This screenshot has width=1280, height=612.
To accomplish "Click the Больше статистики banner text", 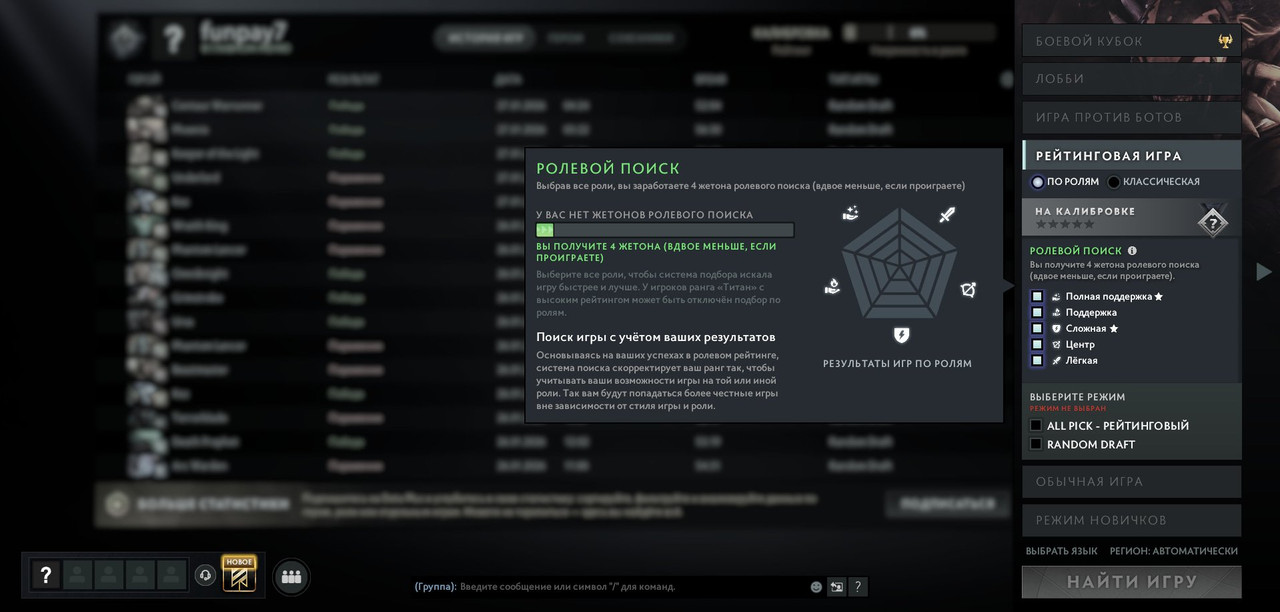I will (x=212, y=504).
